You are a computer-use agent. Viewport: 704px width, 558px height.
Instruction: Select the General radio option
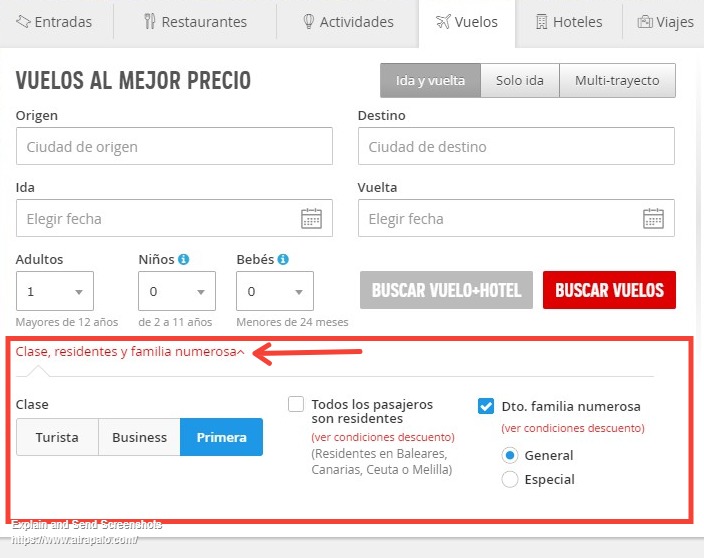[x=510, y=456]
